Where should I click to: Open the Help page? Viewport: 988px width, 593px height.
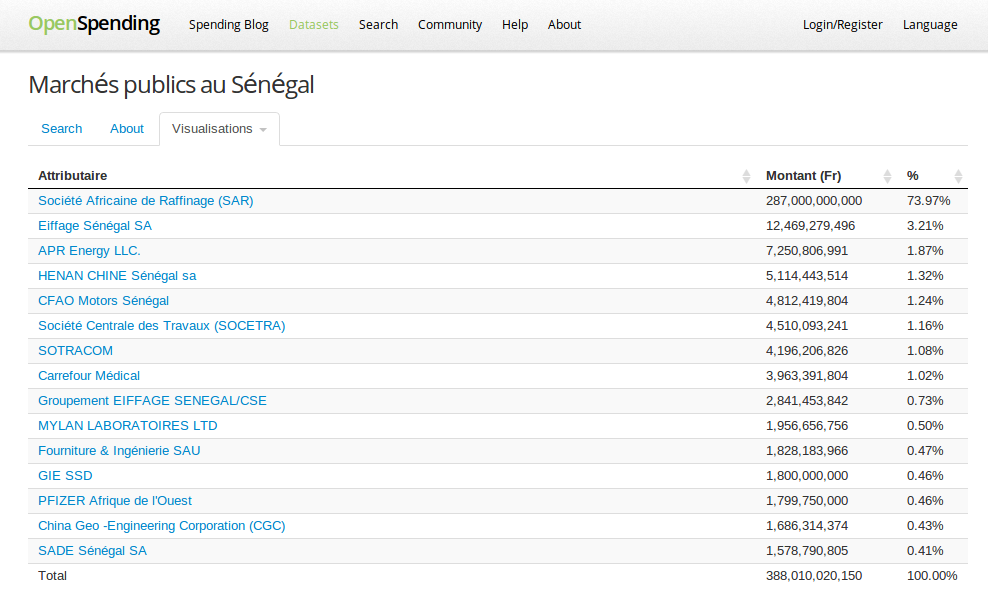point(514,24)
